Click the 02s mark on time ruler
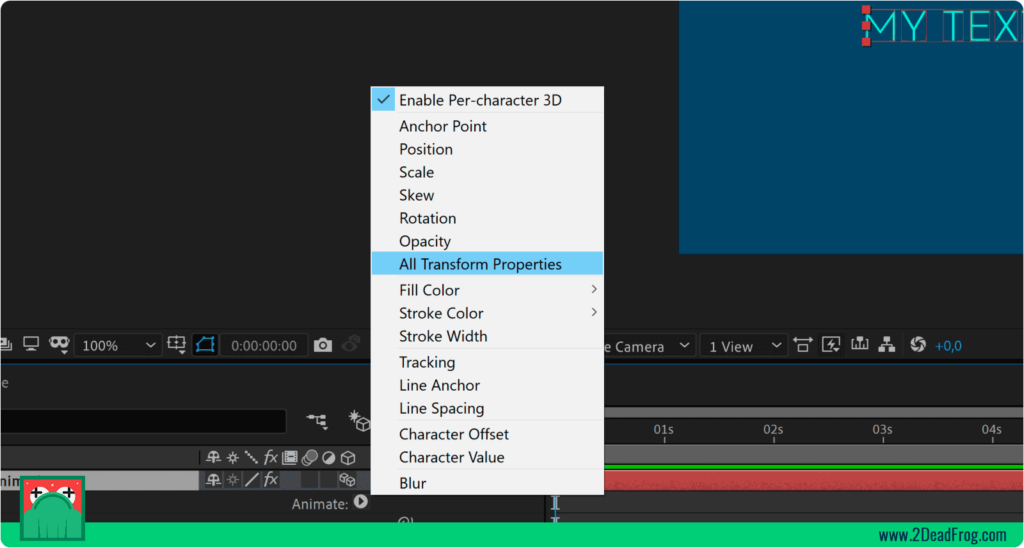This screenshot has width=1024, height=548. pos(773,430)
